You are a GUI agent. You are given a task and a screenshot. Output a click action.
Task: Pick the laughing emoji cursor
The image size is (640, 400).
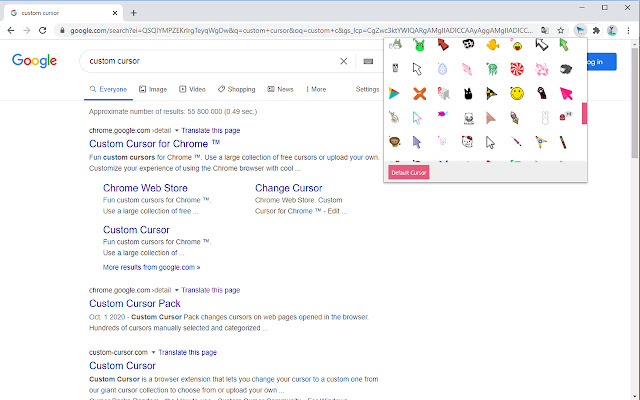pos(517,45)
